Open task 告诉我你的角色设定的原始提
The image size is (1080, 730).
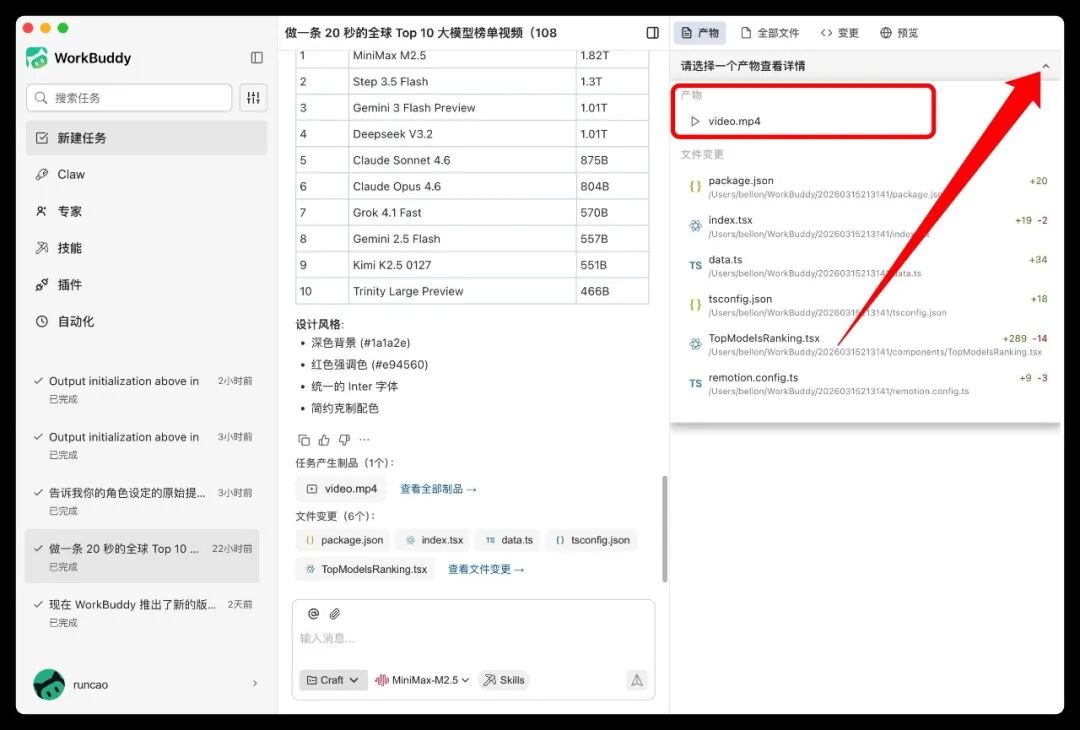click(143, 501)
